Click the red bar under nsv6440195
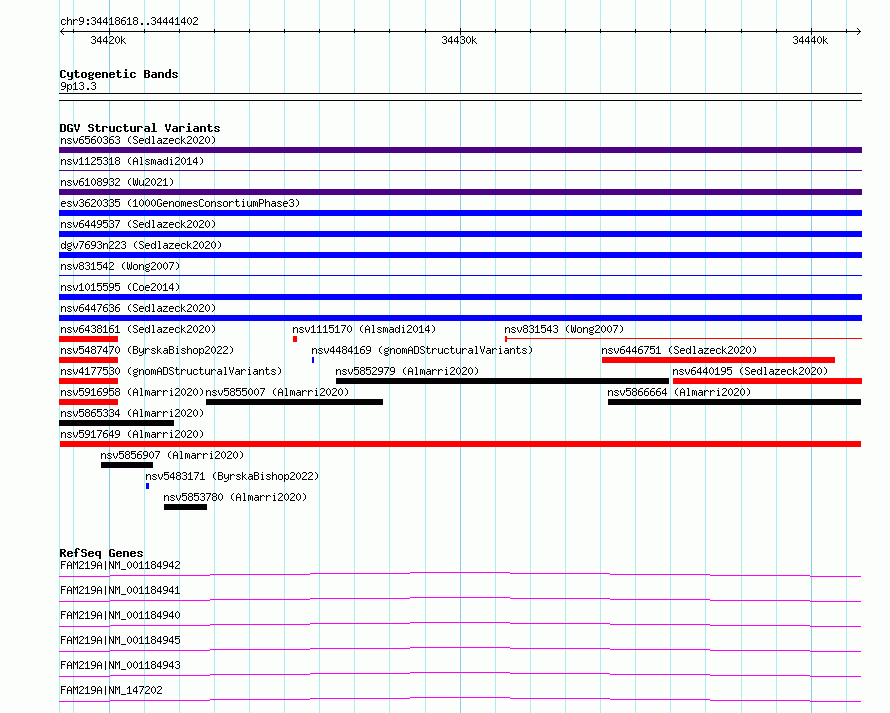 click(x=767, y=381)
